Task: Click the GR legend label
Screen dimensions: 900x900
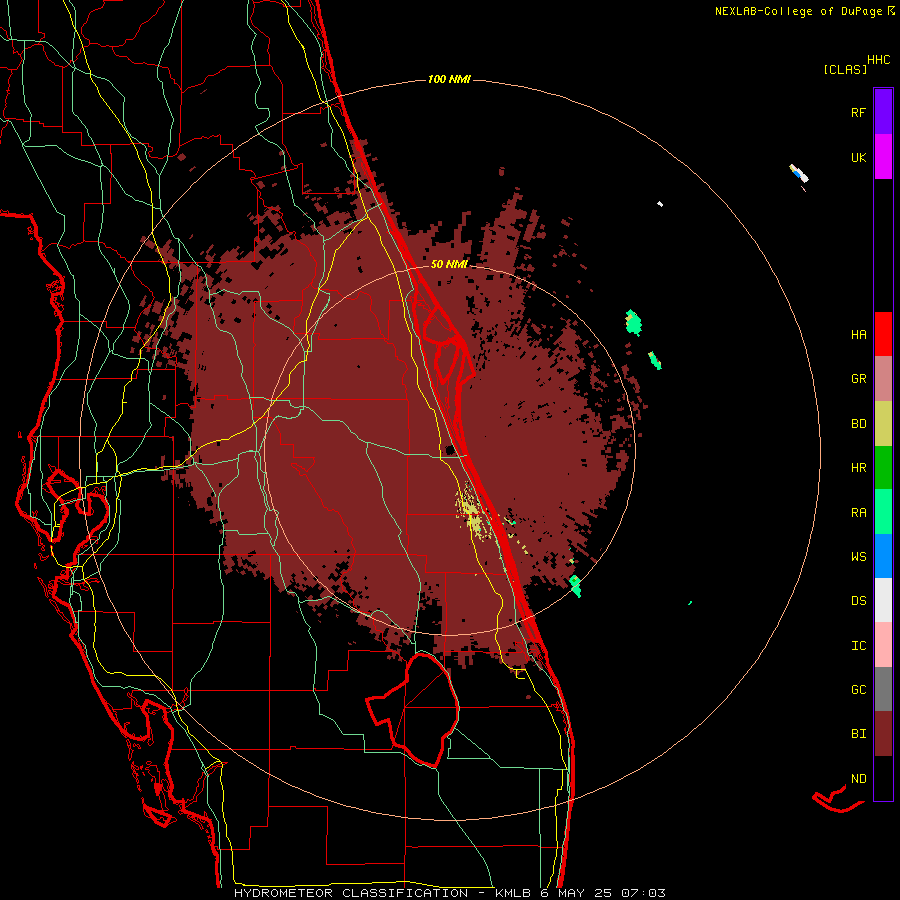Action: tap(858, 379)
